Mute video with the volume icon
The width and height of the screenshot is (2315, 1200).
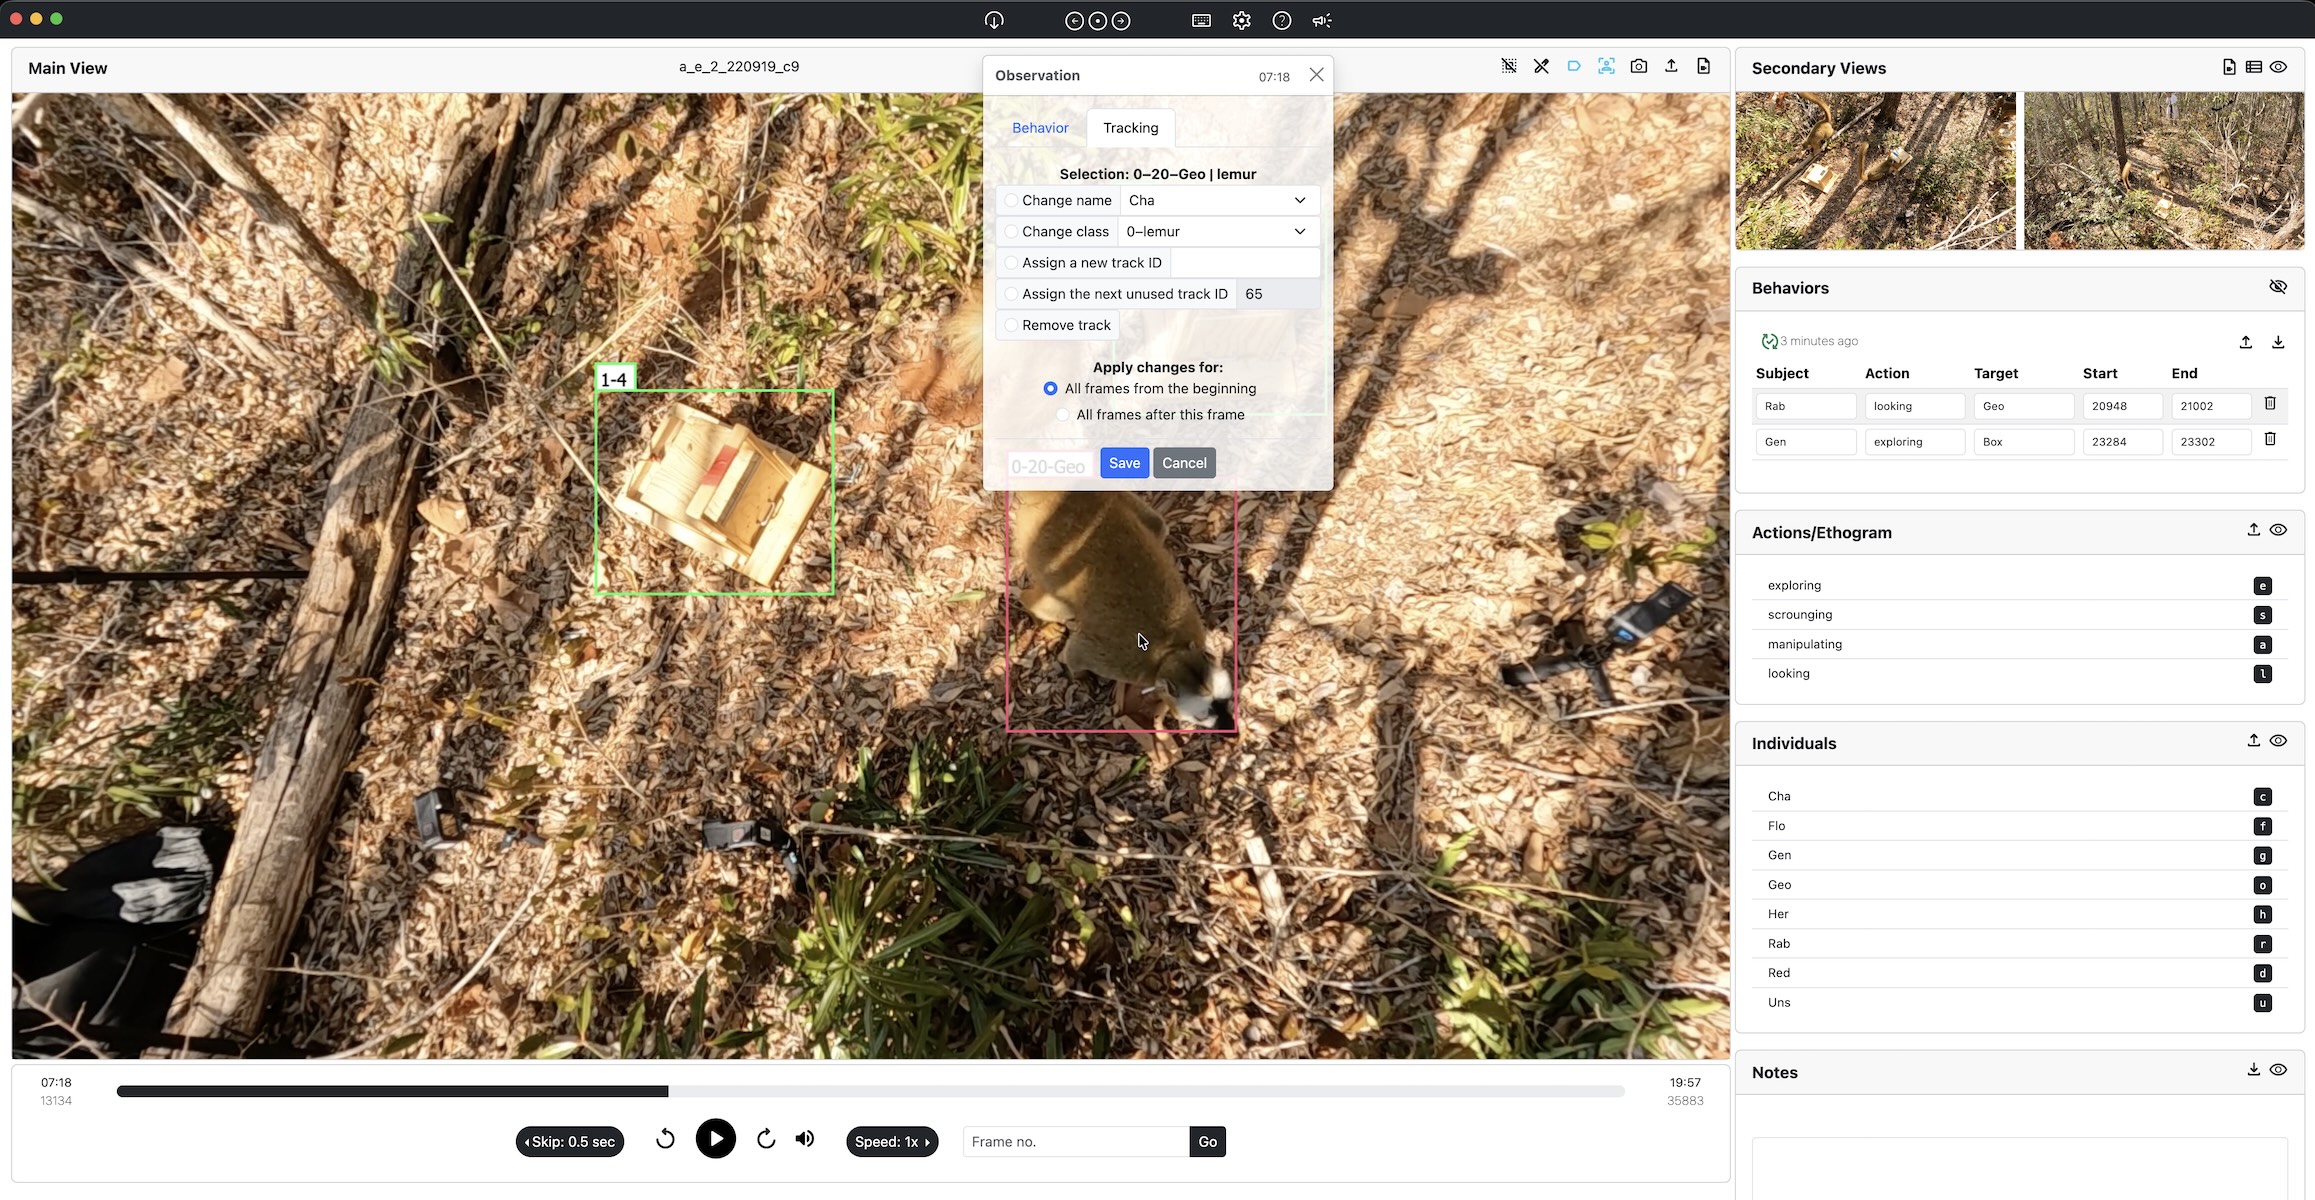coord(804,1139)
